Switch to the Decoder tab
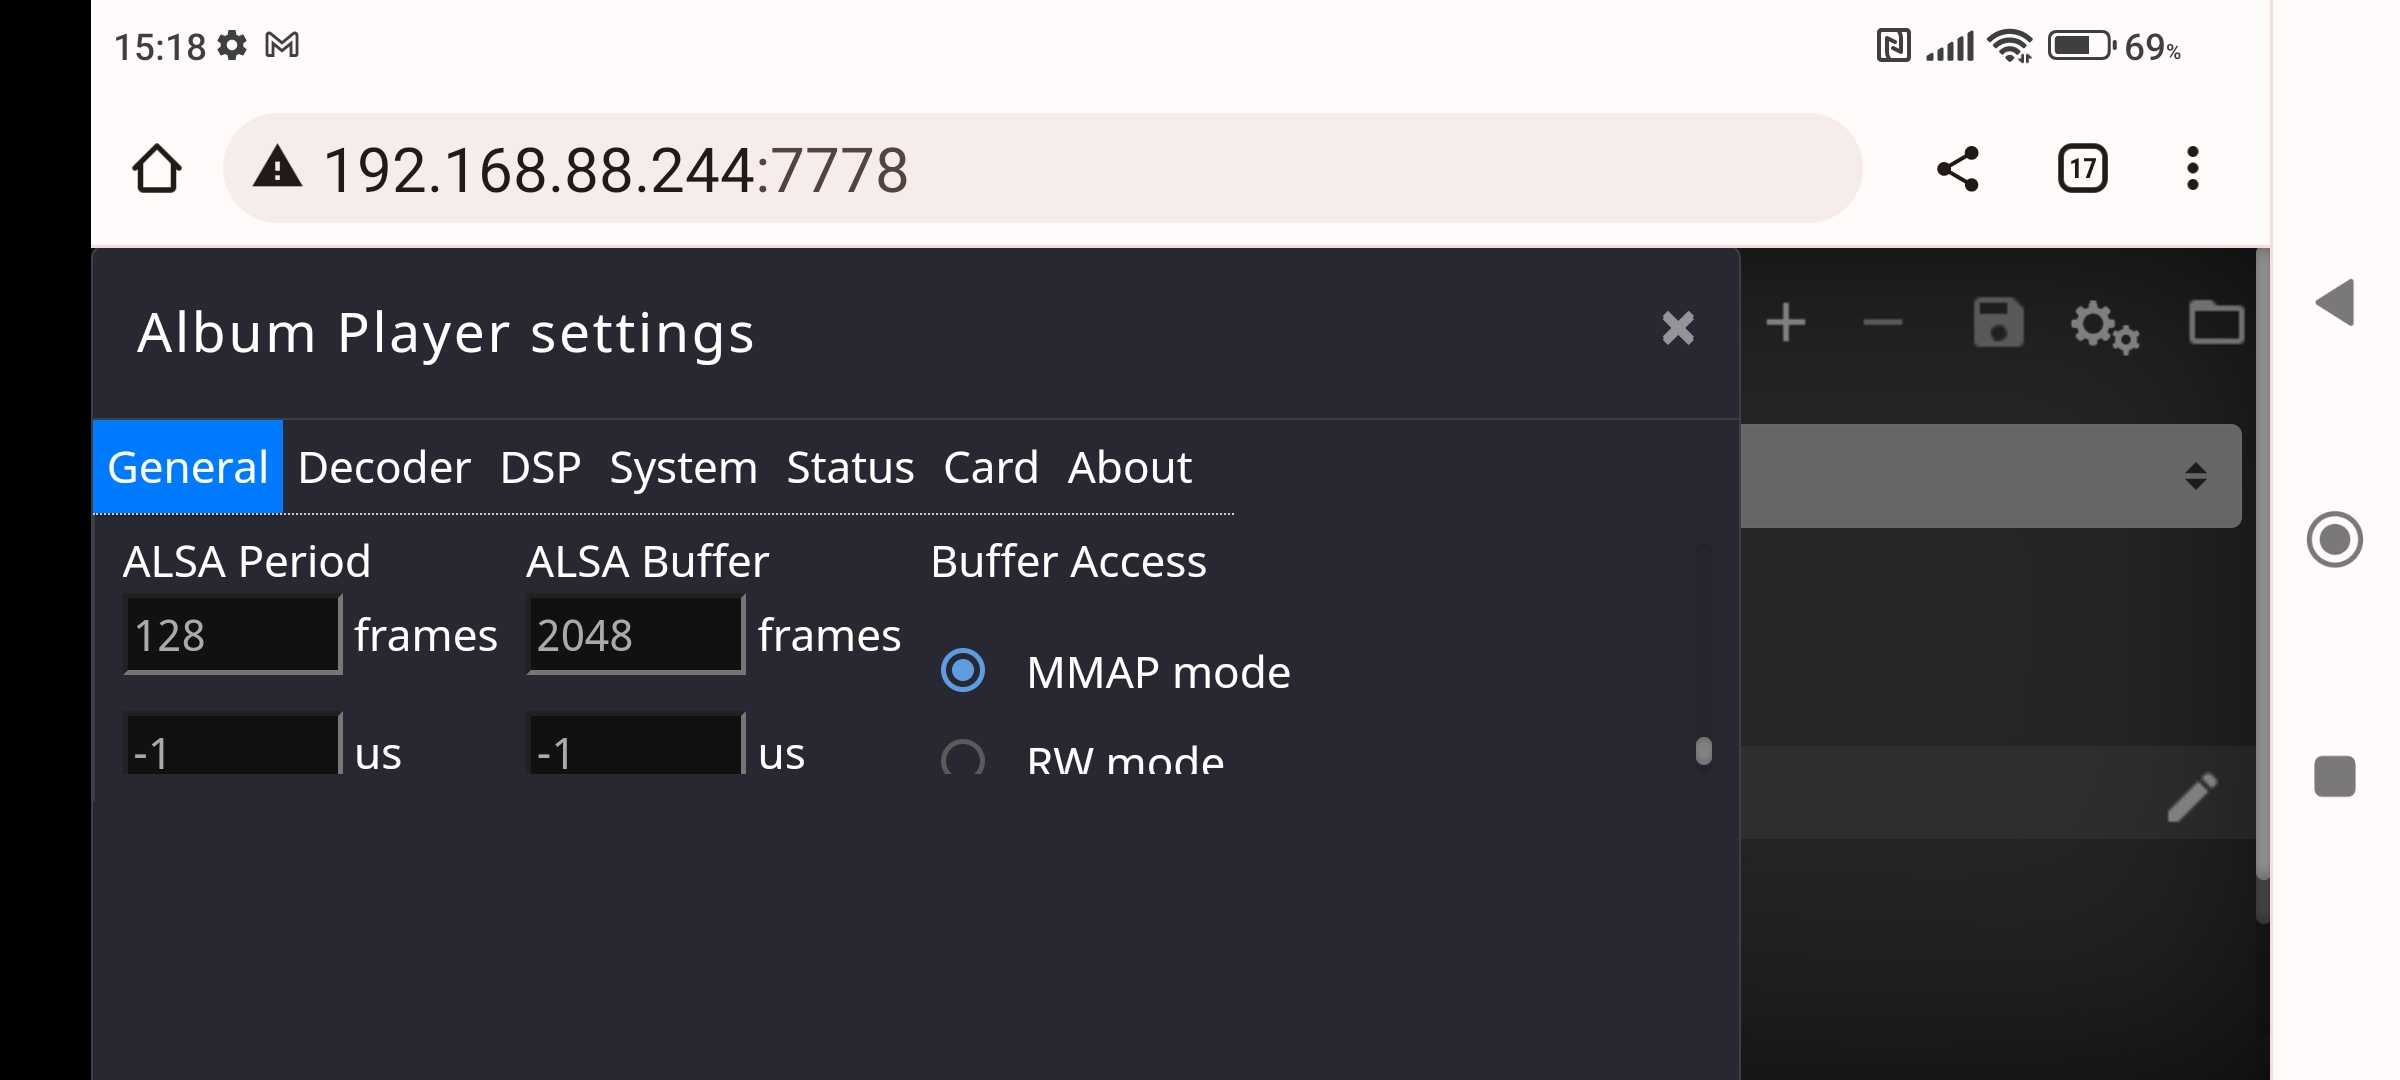The height and width of the screenshot is (1080, 2400). point(384,467)
